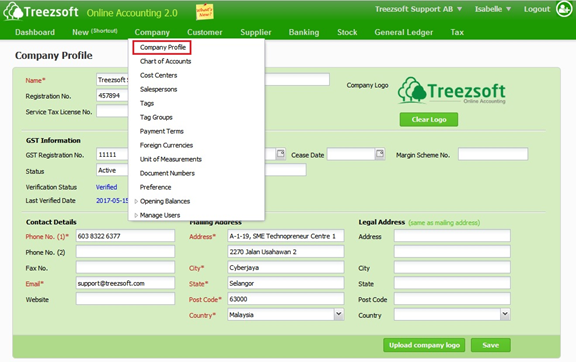
Task: Open the Dashboard menu
Action: click(x=35, y=32)
